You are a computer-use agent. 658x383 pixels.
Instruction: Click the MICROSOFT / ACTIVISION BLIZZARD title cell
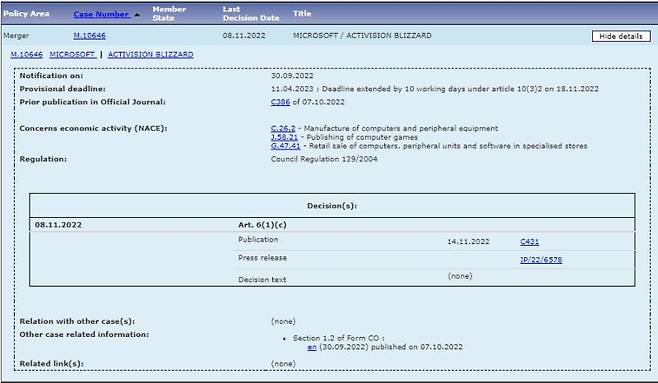362,36
